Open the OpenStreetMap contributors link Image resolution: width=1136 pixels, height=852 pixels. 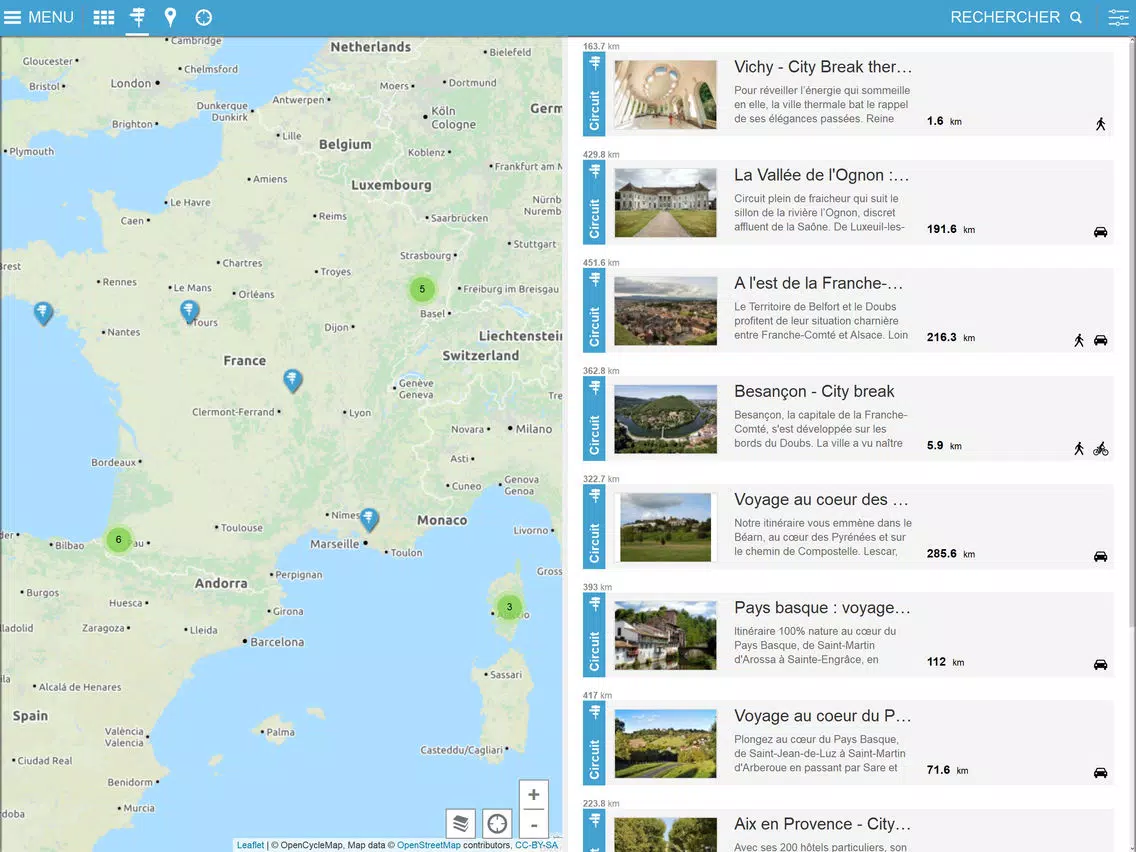[x=428, y=845]
